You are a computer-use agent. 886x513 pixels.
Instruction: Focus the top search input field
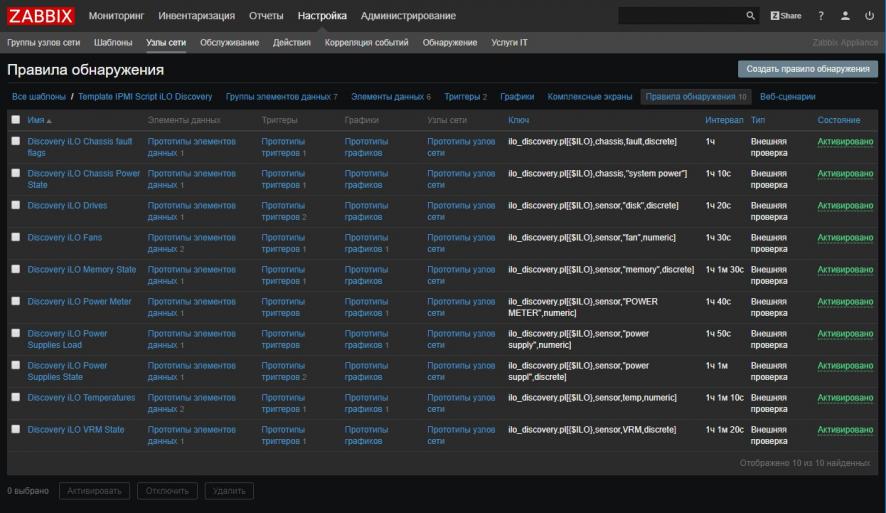pyautogui.click(x=680, y=16)
